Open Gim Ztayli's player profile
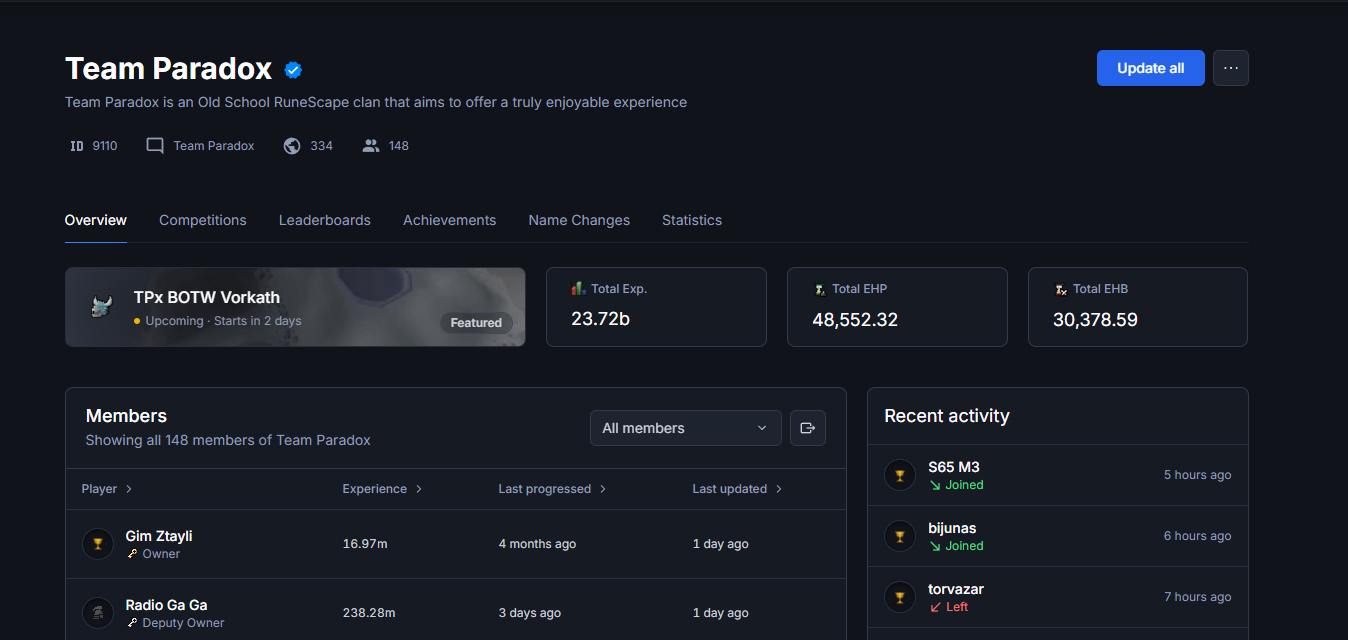Image resolution: width=1348 pixels, height=640 pixels. tap(159, 536)
